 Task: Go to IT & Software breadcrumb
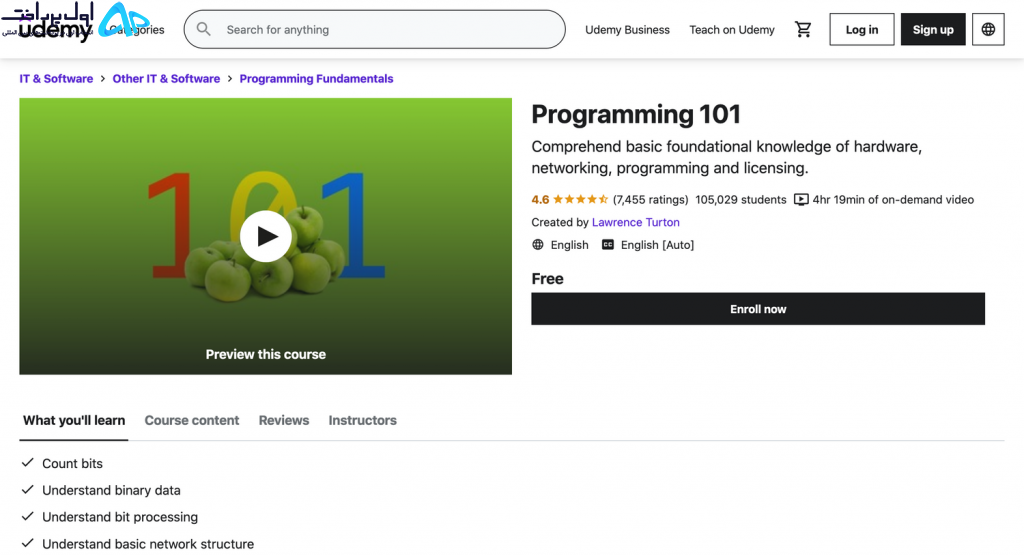(56, 79)
